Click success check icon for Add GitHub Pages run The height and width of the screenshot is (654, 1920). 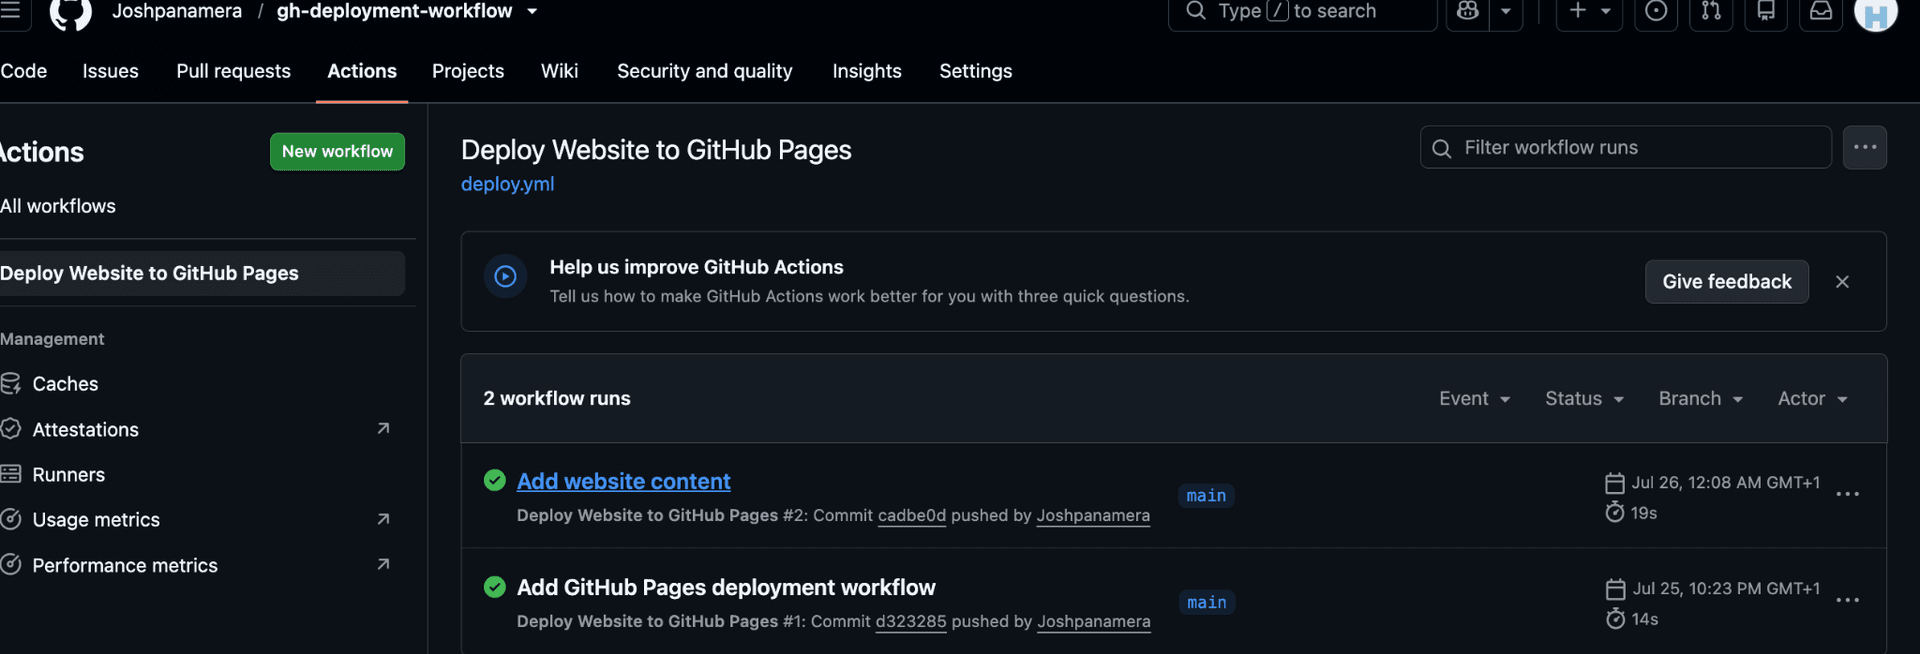coord(495,587)
